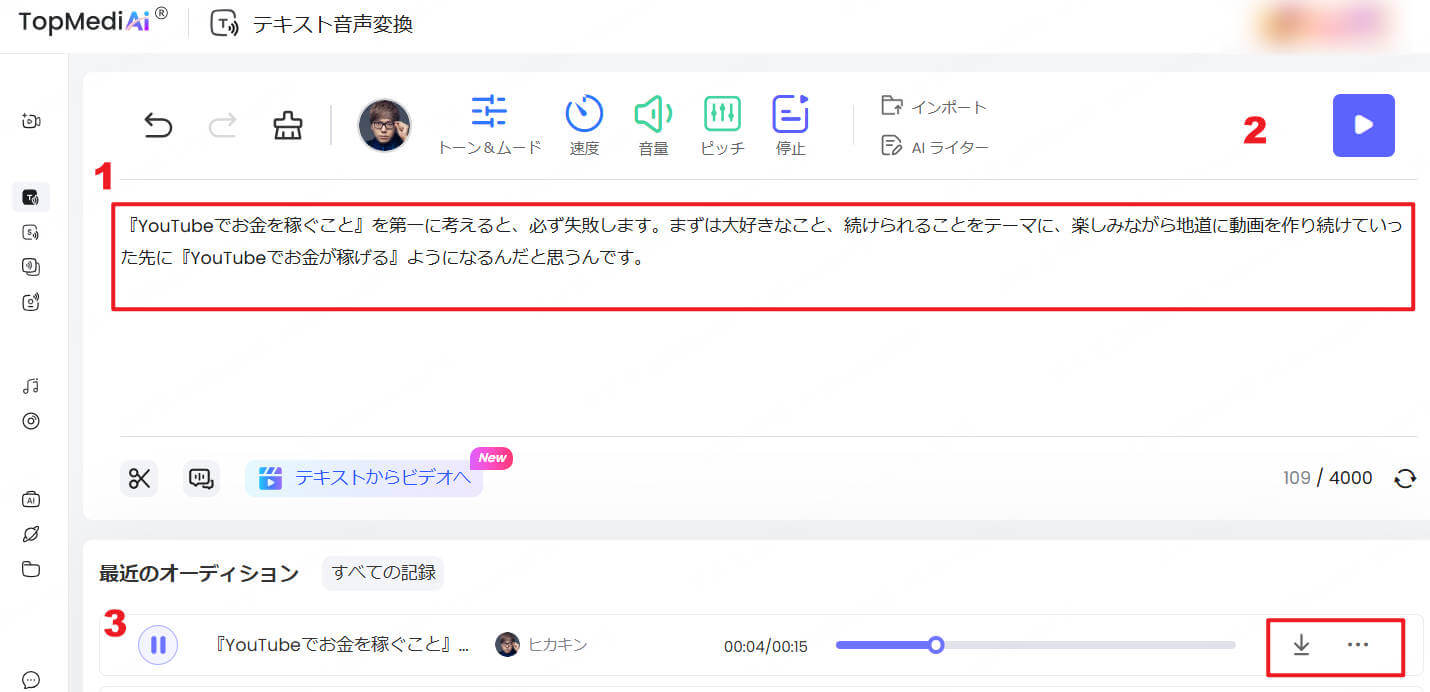Viewport: 1430px width, 692px height.
Task: Click the audio title 『YouTubeでお金を稼ぐこと』
Action: 343,645
